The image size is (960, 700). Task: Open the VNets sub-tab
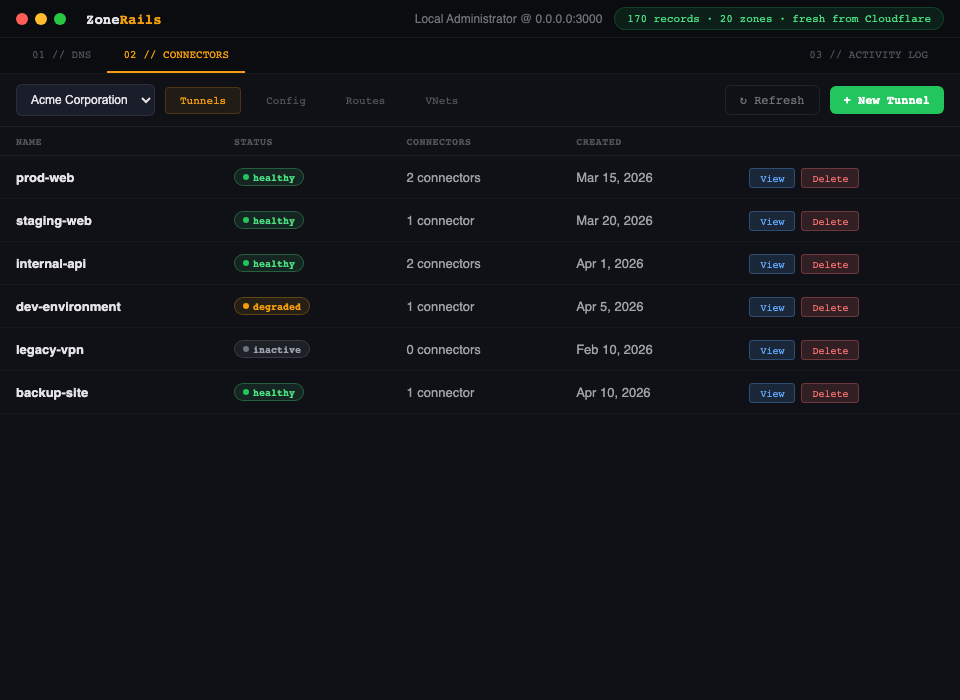click(441, 101)
